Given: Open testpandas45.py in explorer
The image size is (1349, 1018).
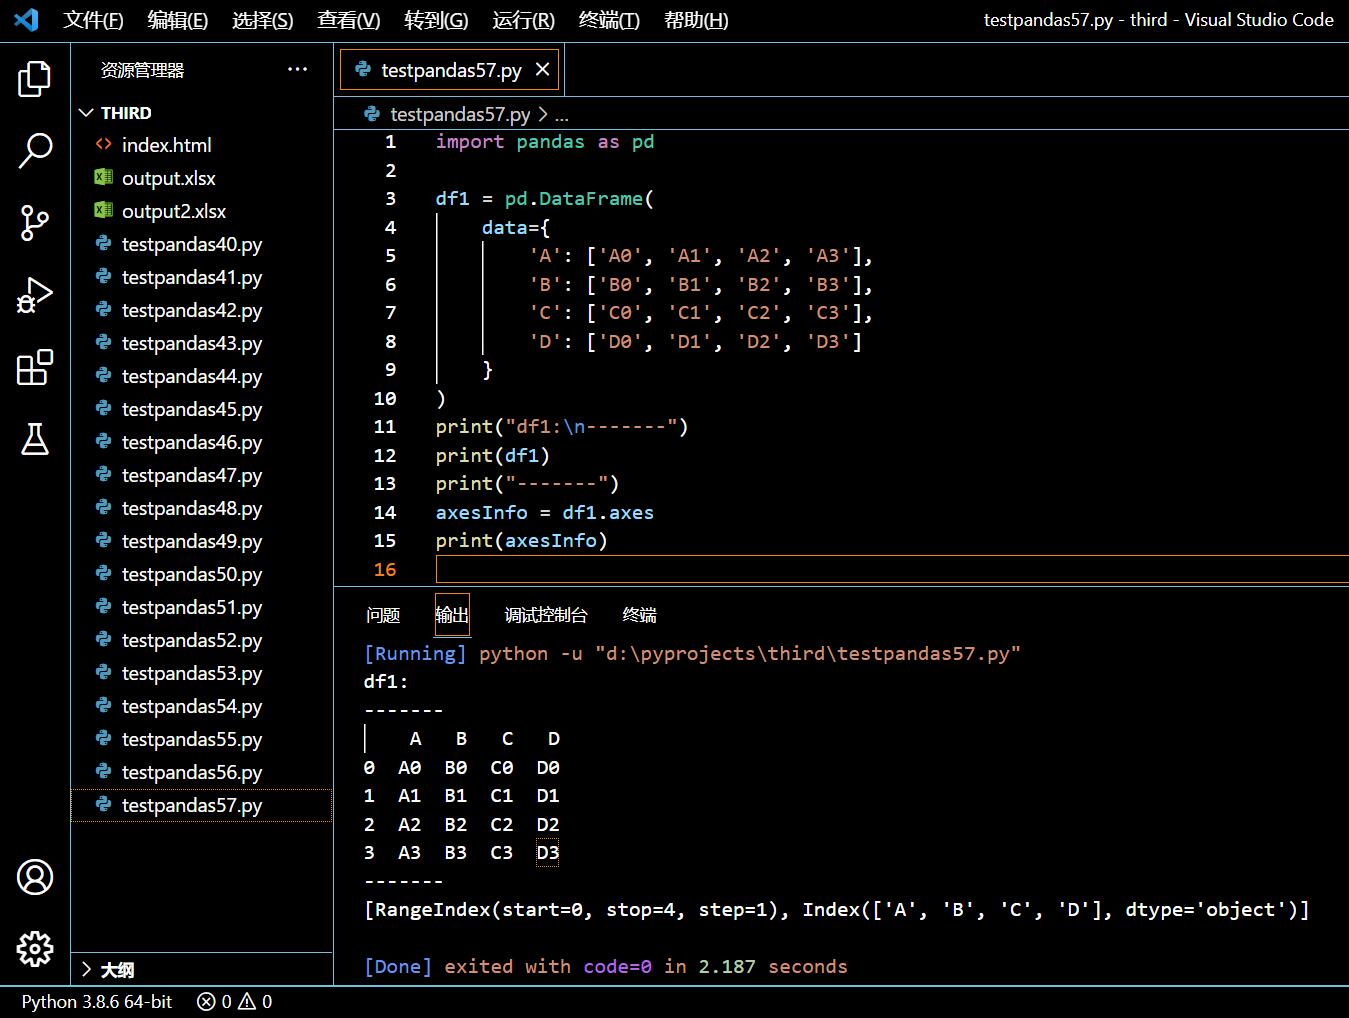Looking at the screenshot, I should pos(202,409).
